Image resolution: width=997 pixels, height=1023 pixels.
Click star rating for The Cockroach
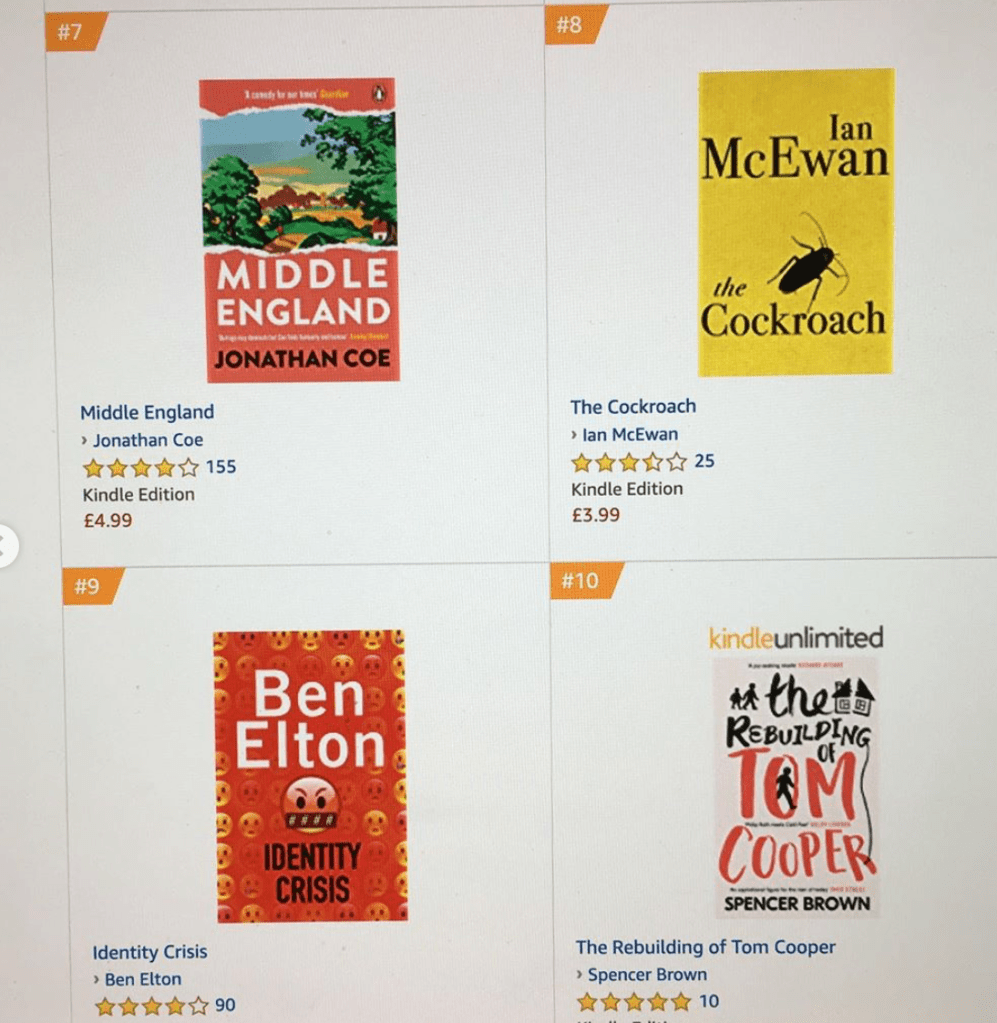(629, 463)
